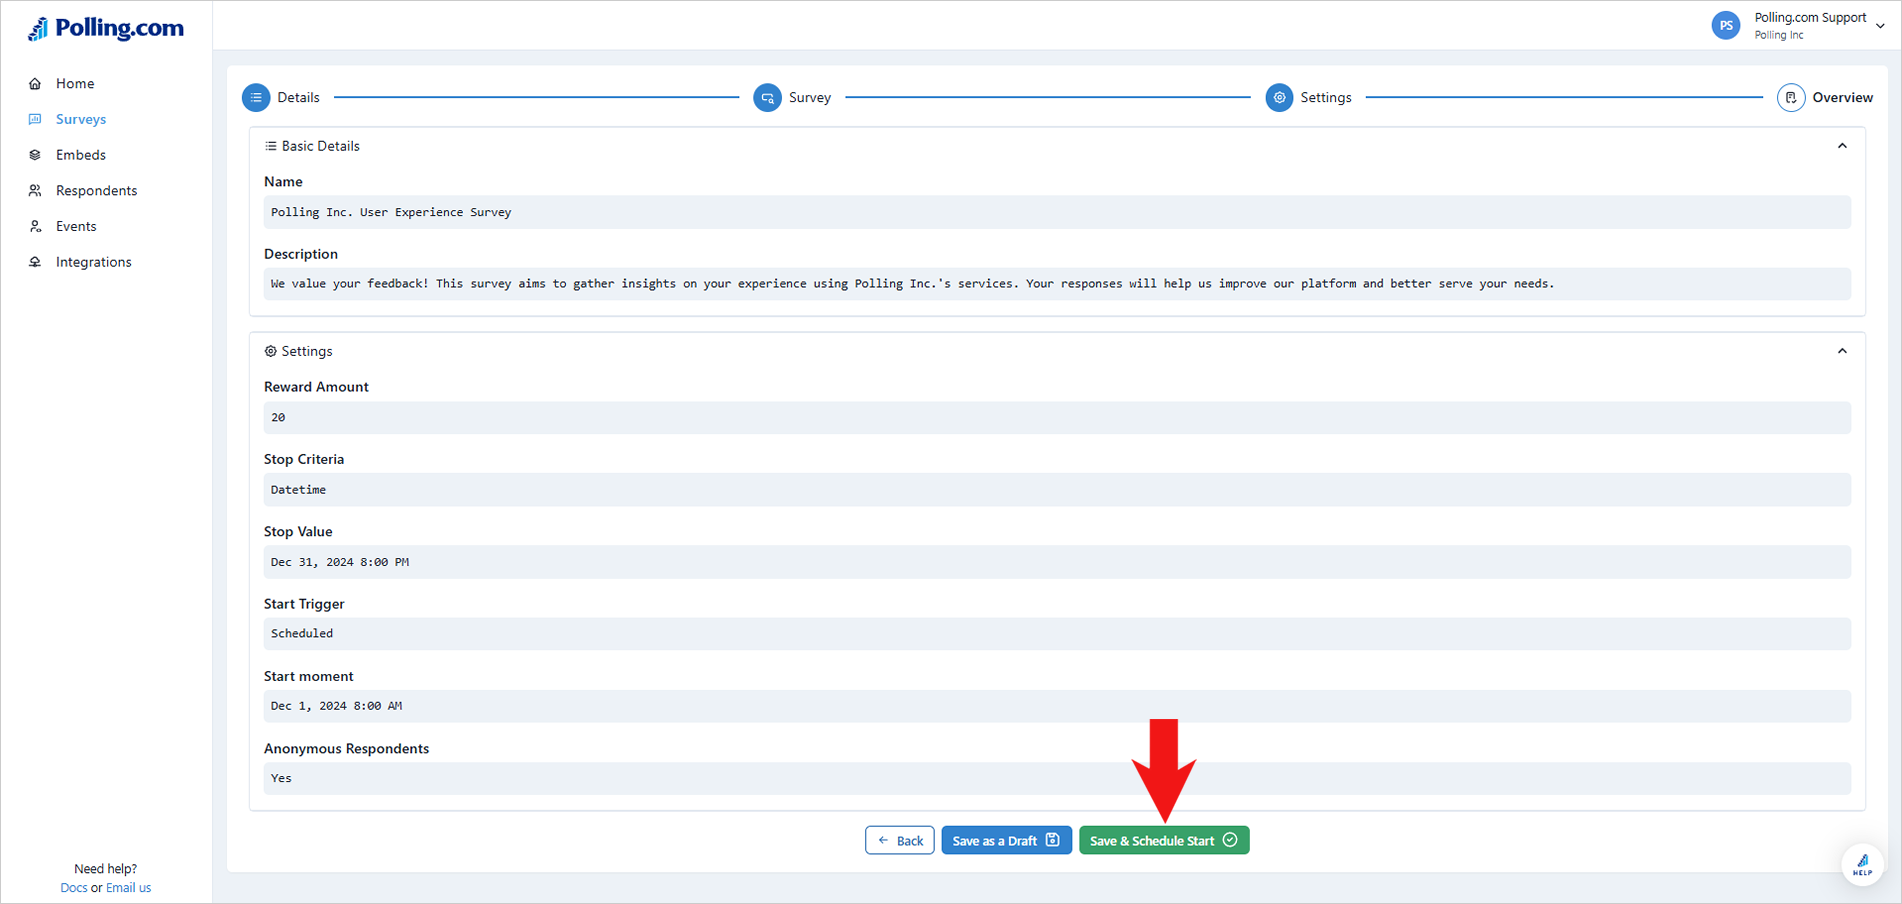This screenshot has height=904, width=1902.
Task: Click the Start moment Dec 1, 2024 value
Action: pos(1057,706)
